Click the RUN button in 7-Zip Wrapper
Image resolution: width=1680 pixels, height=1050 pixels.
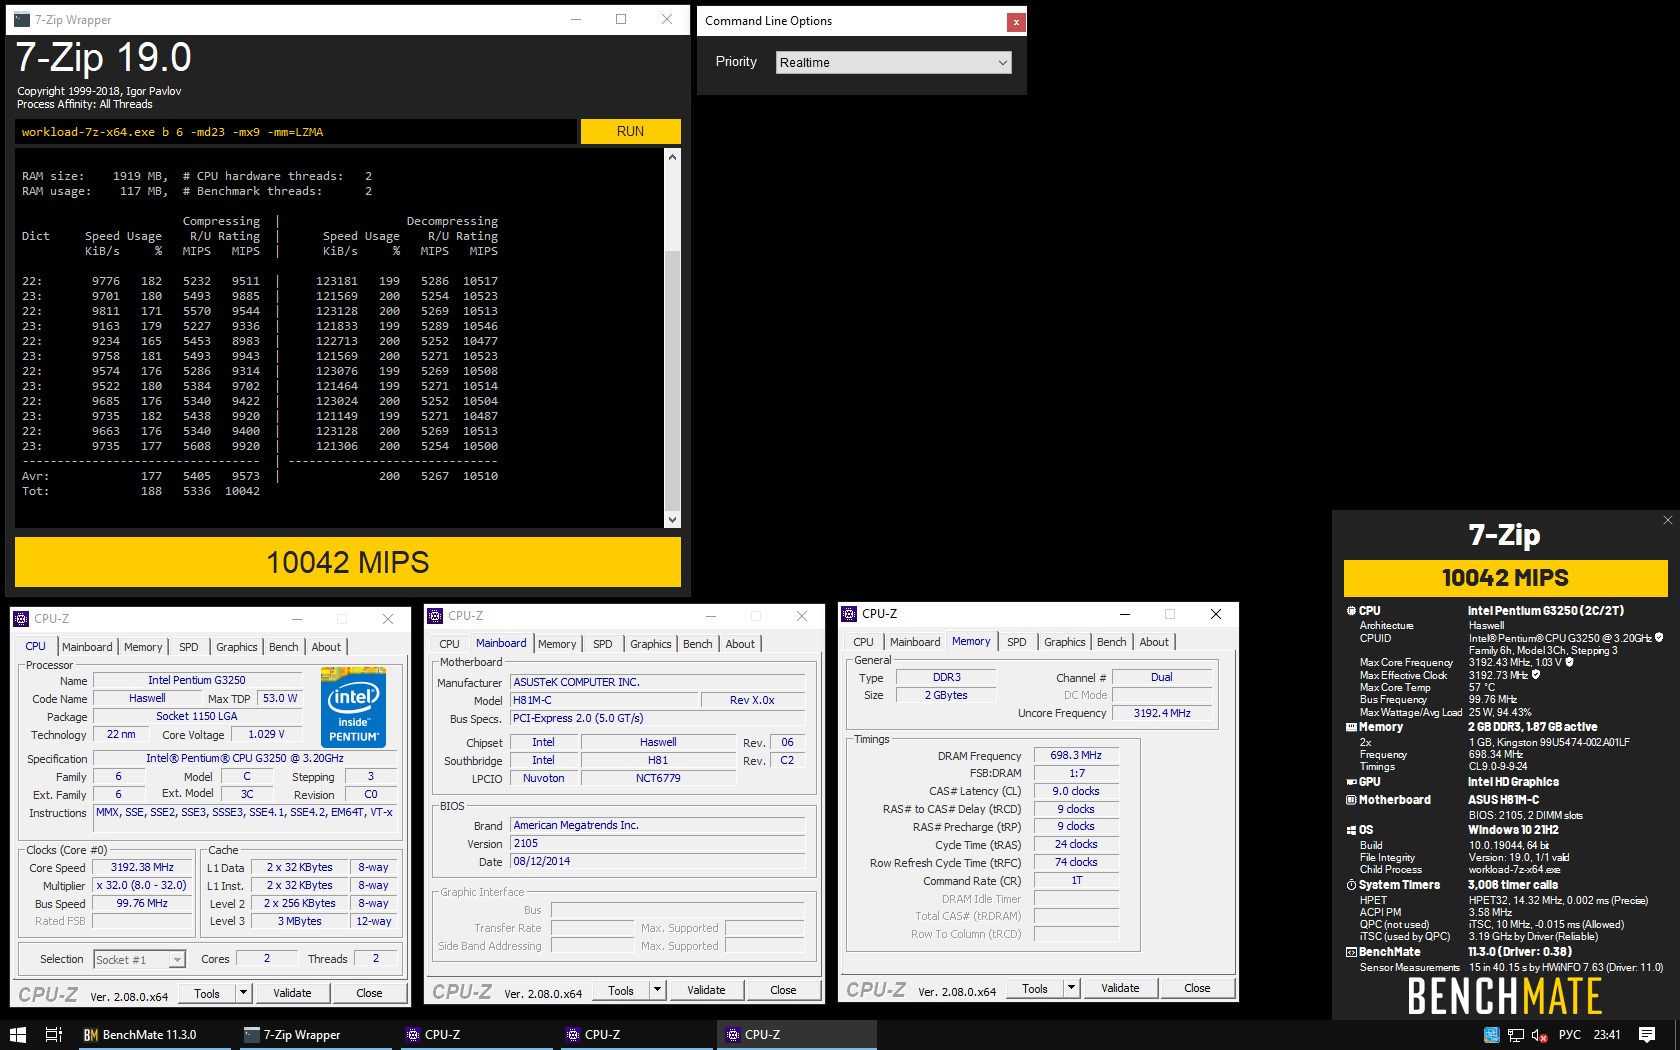[x=630, y=131]
